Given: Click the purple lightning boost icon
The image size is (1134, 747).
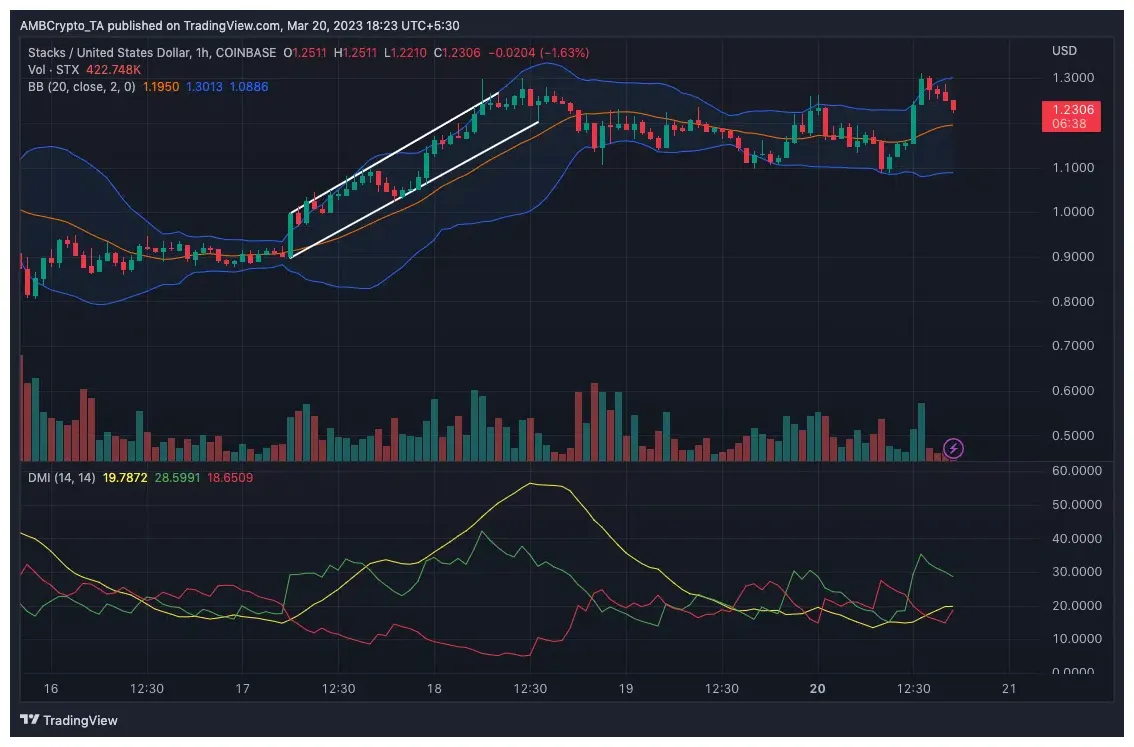Looking at the screenshot, I should click(953, 449).
